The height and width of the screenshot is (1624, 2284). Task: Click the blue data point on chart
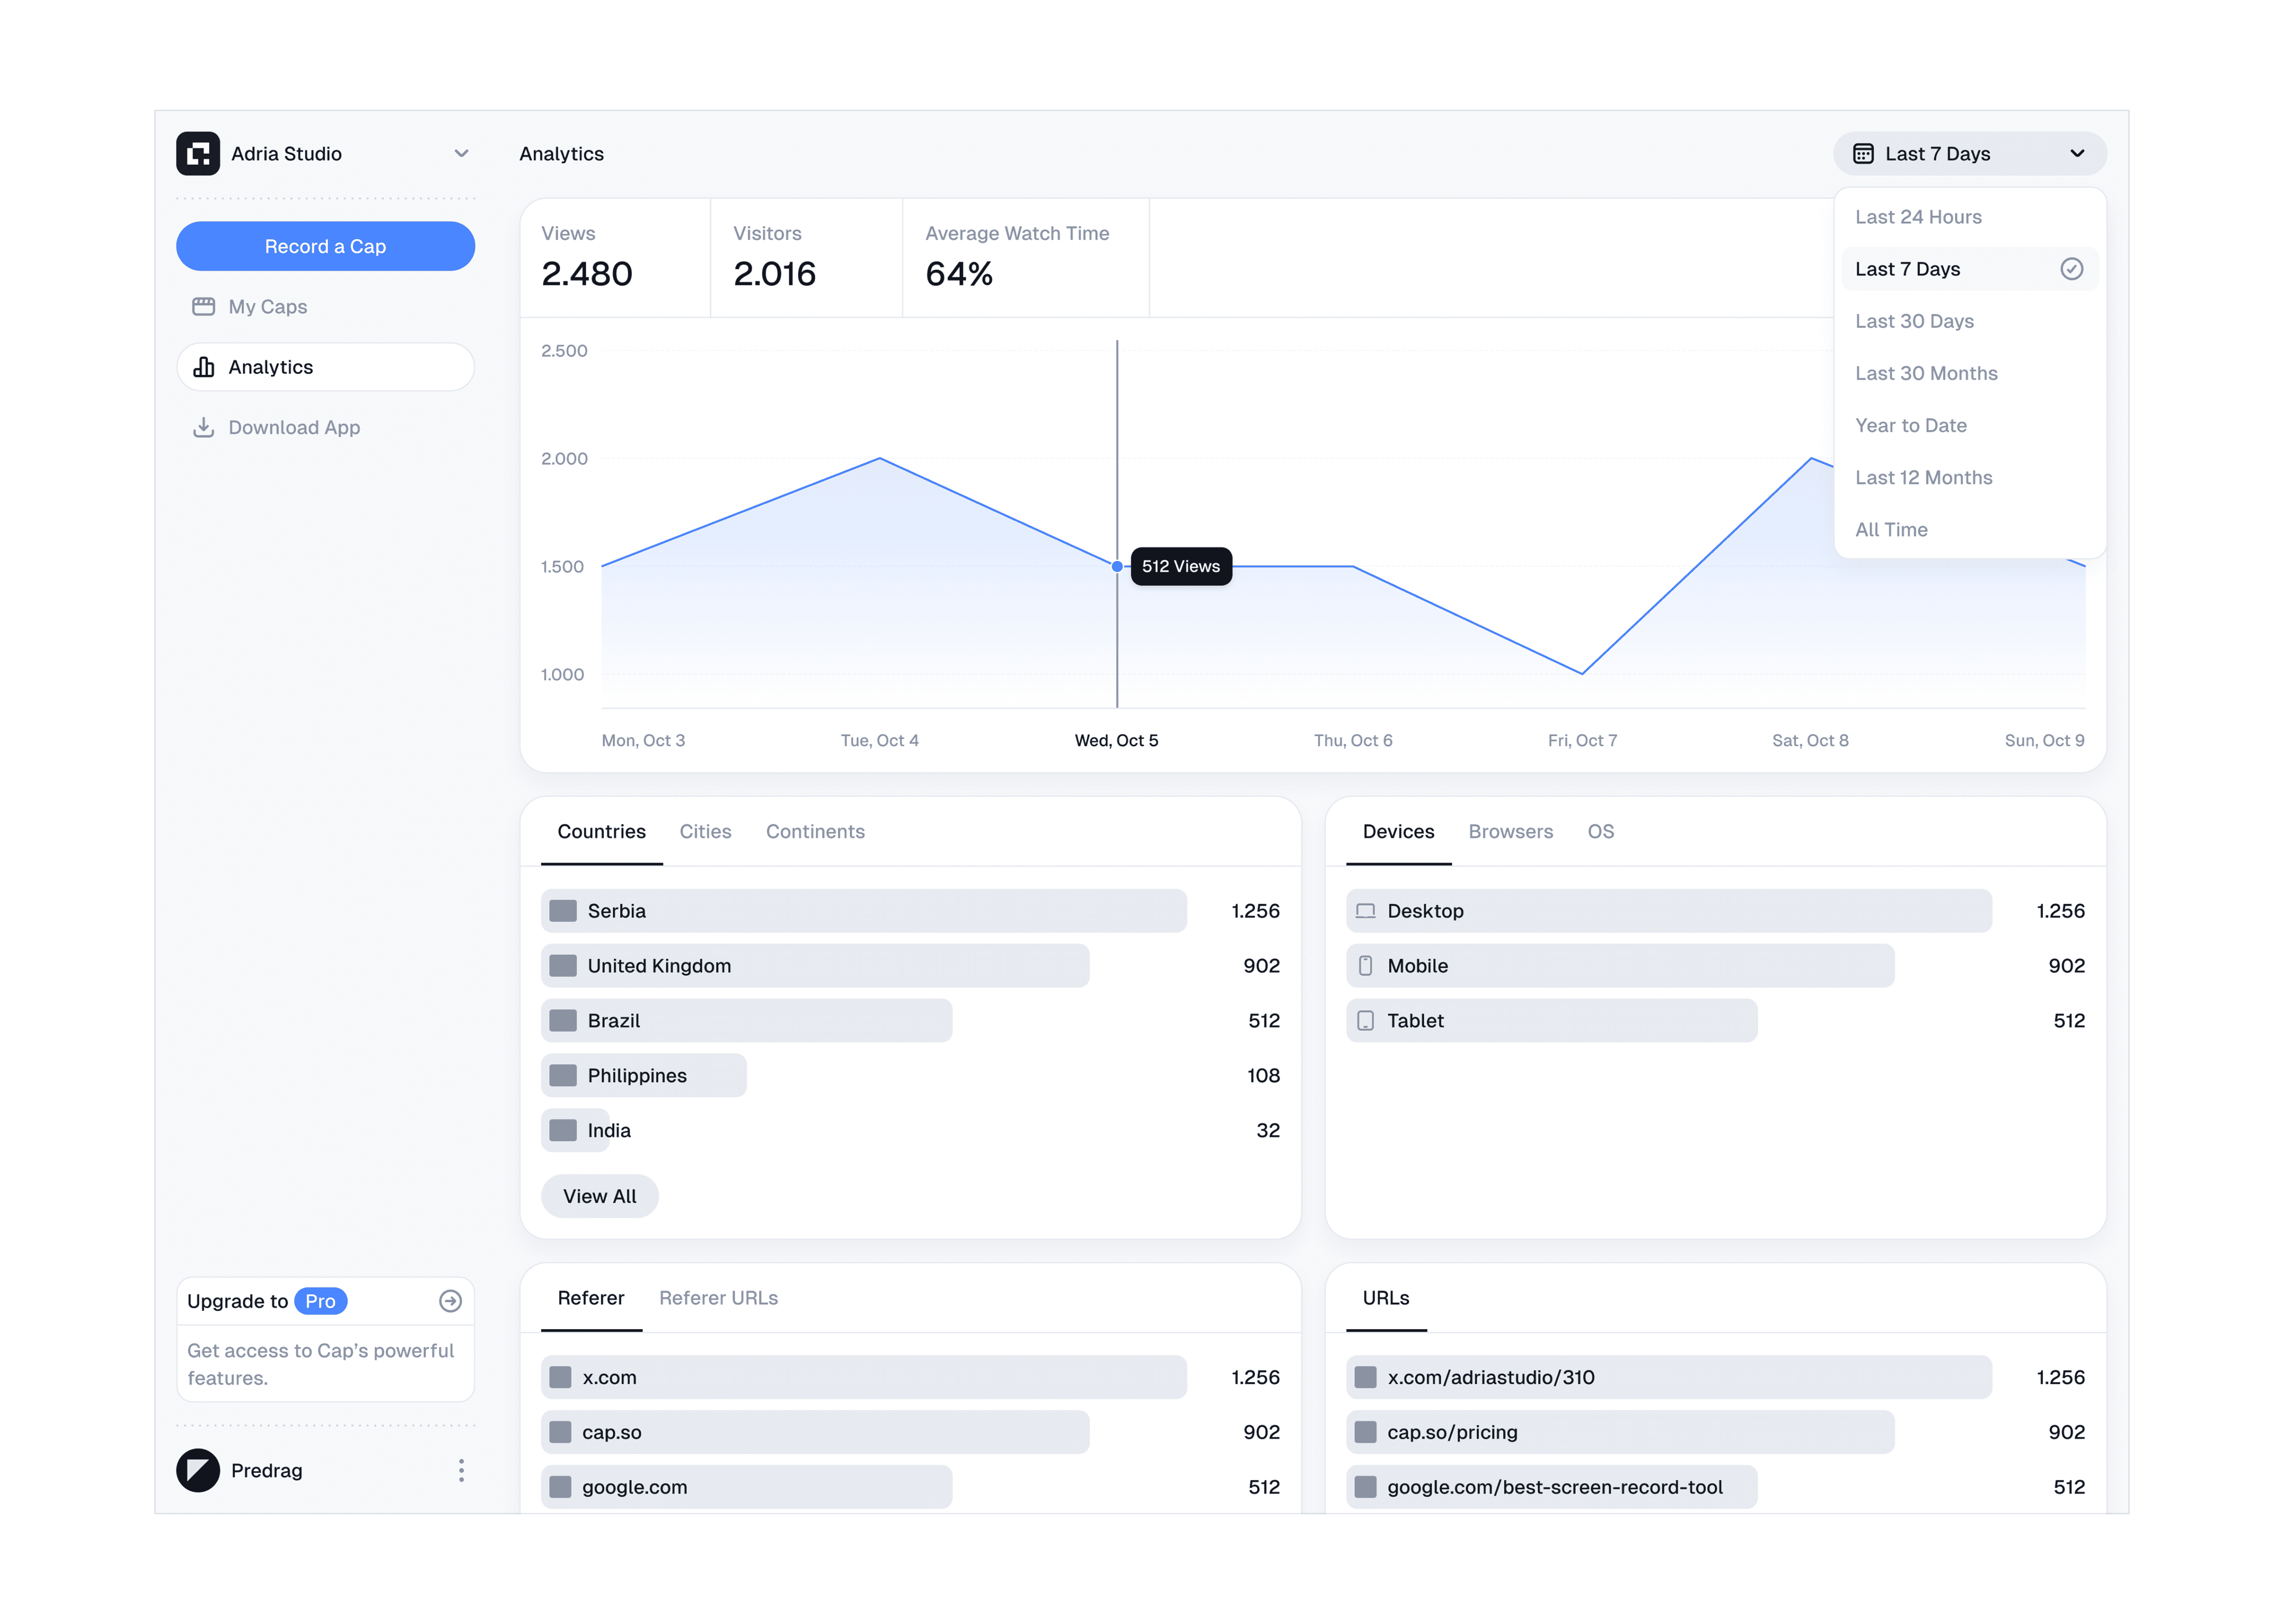click(1117, 567)
